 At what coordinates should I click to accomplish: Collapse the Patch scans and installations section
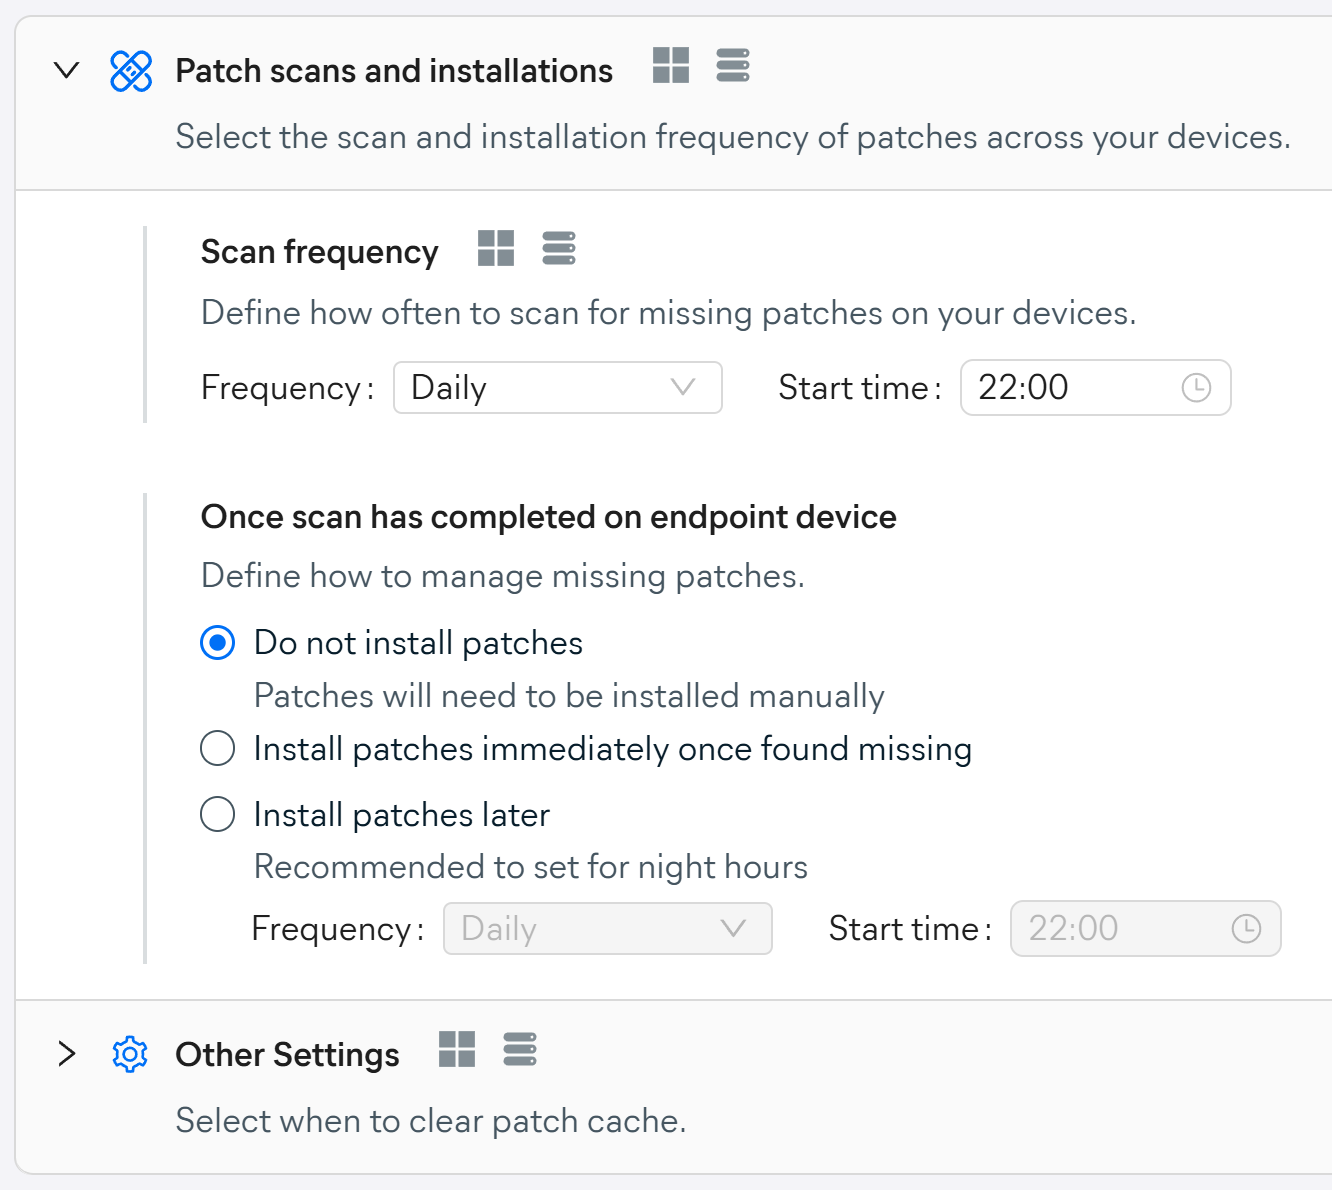click(x=67, y=71)
